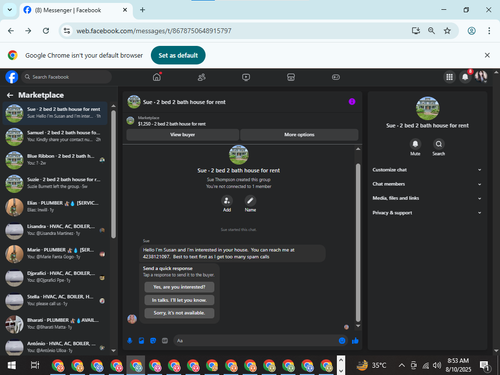Open a new Chrome tab
Image resolution: width=500 pixels, height=375 pixels.
142,10
